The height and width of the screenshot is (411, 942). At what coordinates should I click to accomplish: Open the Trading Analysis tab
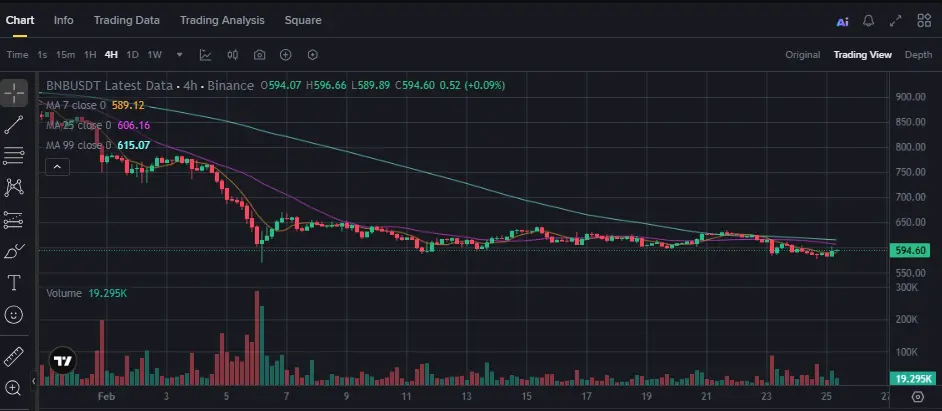[222, 20]
